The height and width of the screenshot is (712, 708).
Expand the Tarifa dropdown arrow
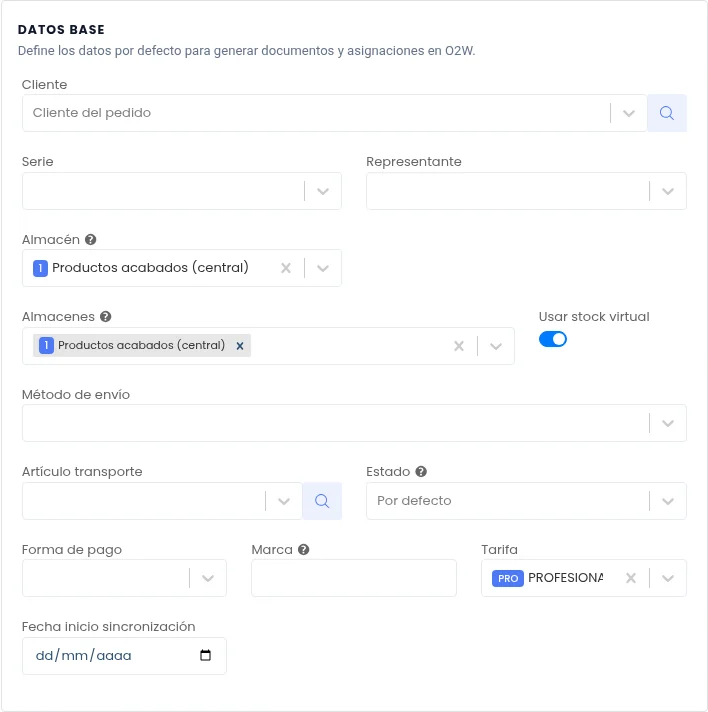(668, 578)
